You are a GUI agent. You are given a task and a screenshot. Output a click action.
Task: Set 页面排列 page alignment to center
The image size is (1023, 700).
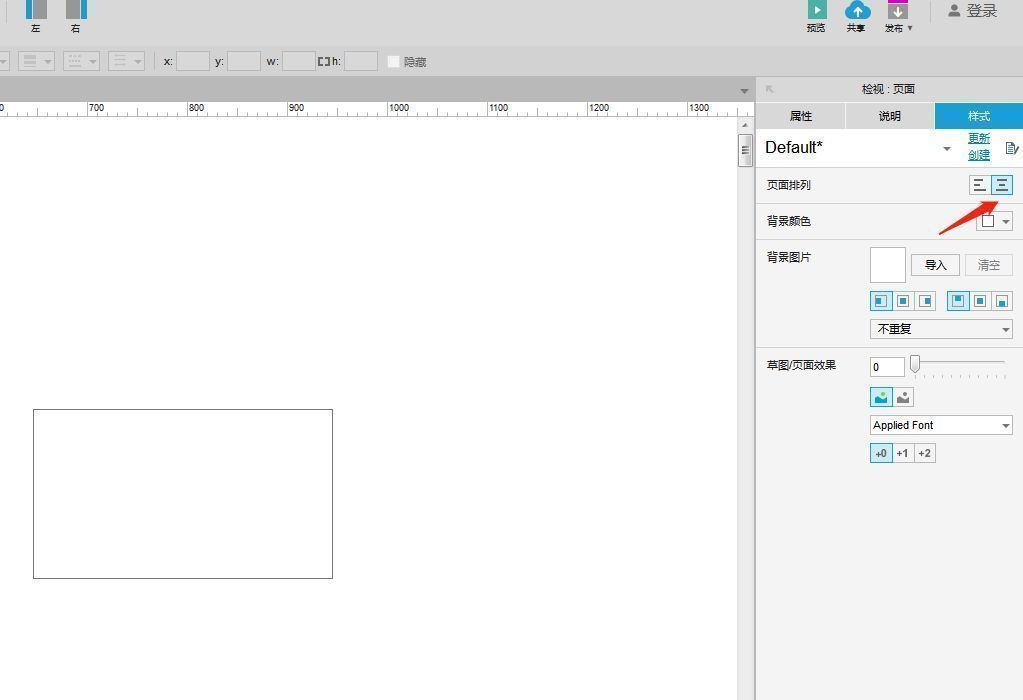(1002, 185)
